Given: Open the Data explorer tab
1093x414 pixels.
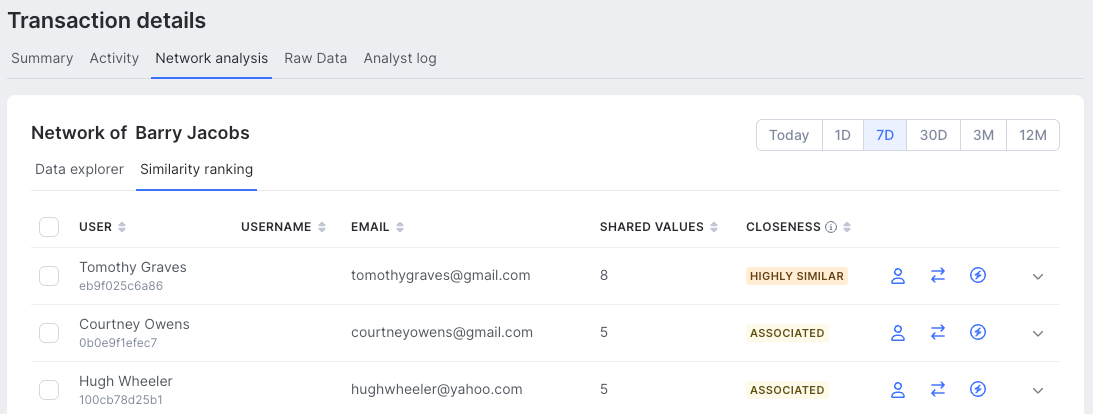Looking at the screenshot, I should click(x=79, y=169).
